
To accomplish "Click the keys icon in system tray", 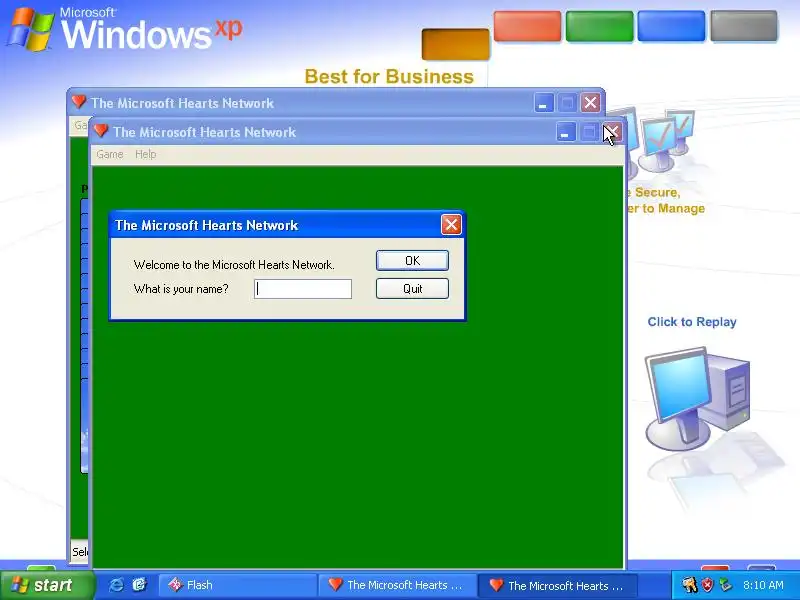I will pyautogui.click(x=690, y=585).
